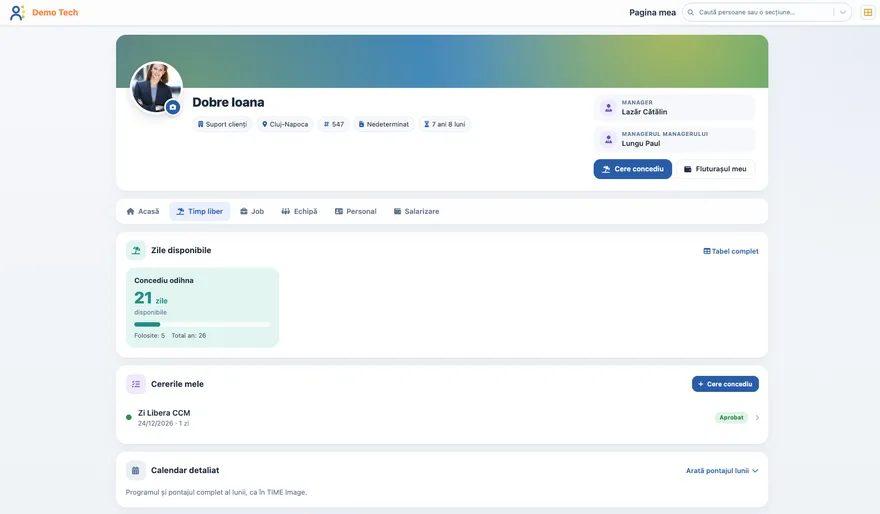The width and height of the screenshot is (880, 514).
Task: Click Cere concediu button in profile header
Action: pyautogui.click(x=632, y=169)
